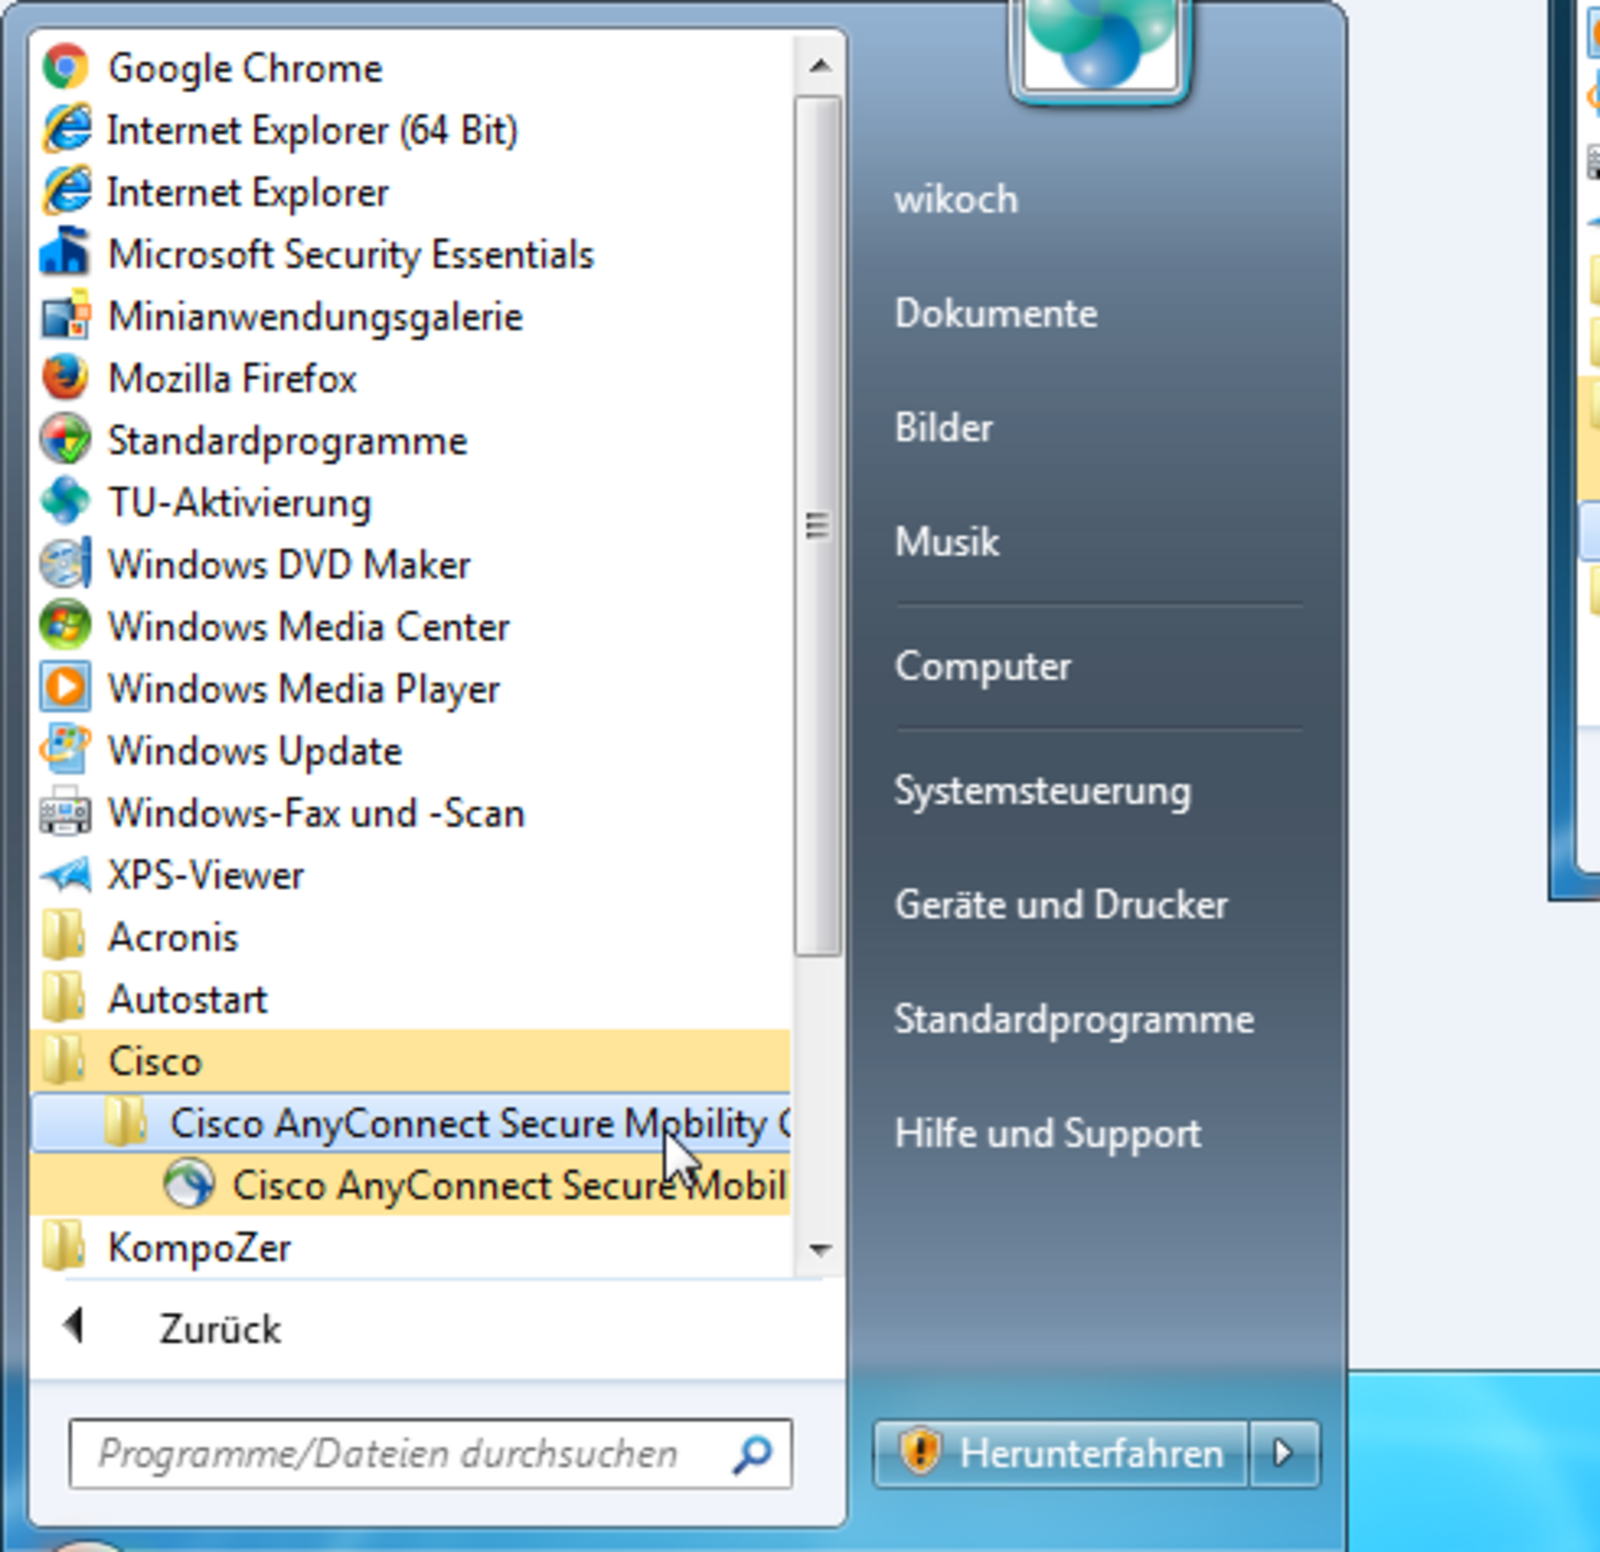Open Windows Media Player icon

65,688
